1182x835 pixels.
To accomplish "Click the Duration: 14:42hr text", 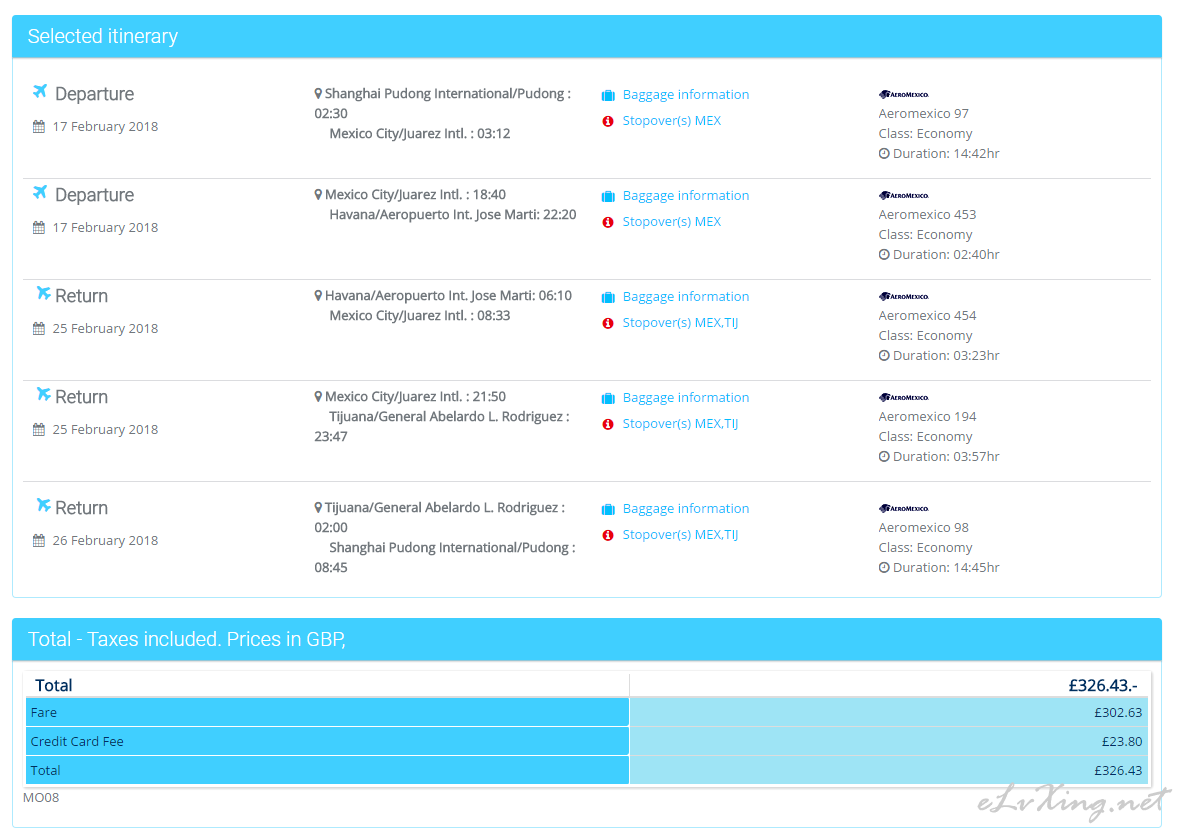I will [946, 154].
